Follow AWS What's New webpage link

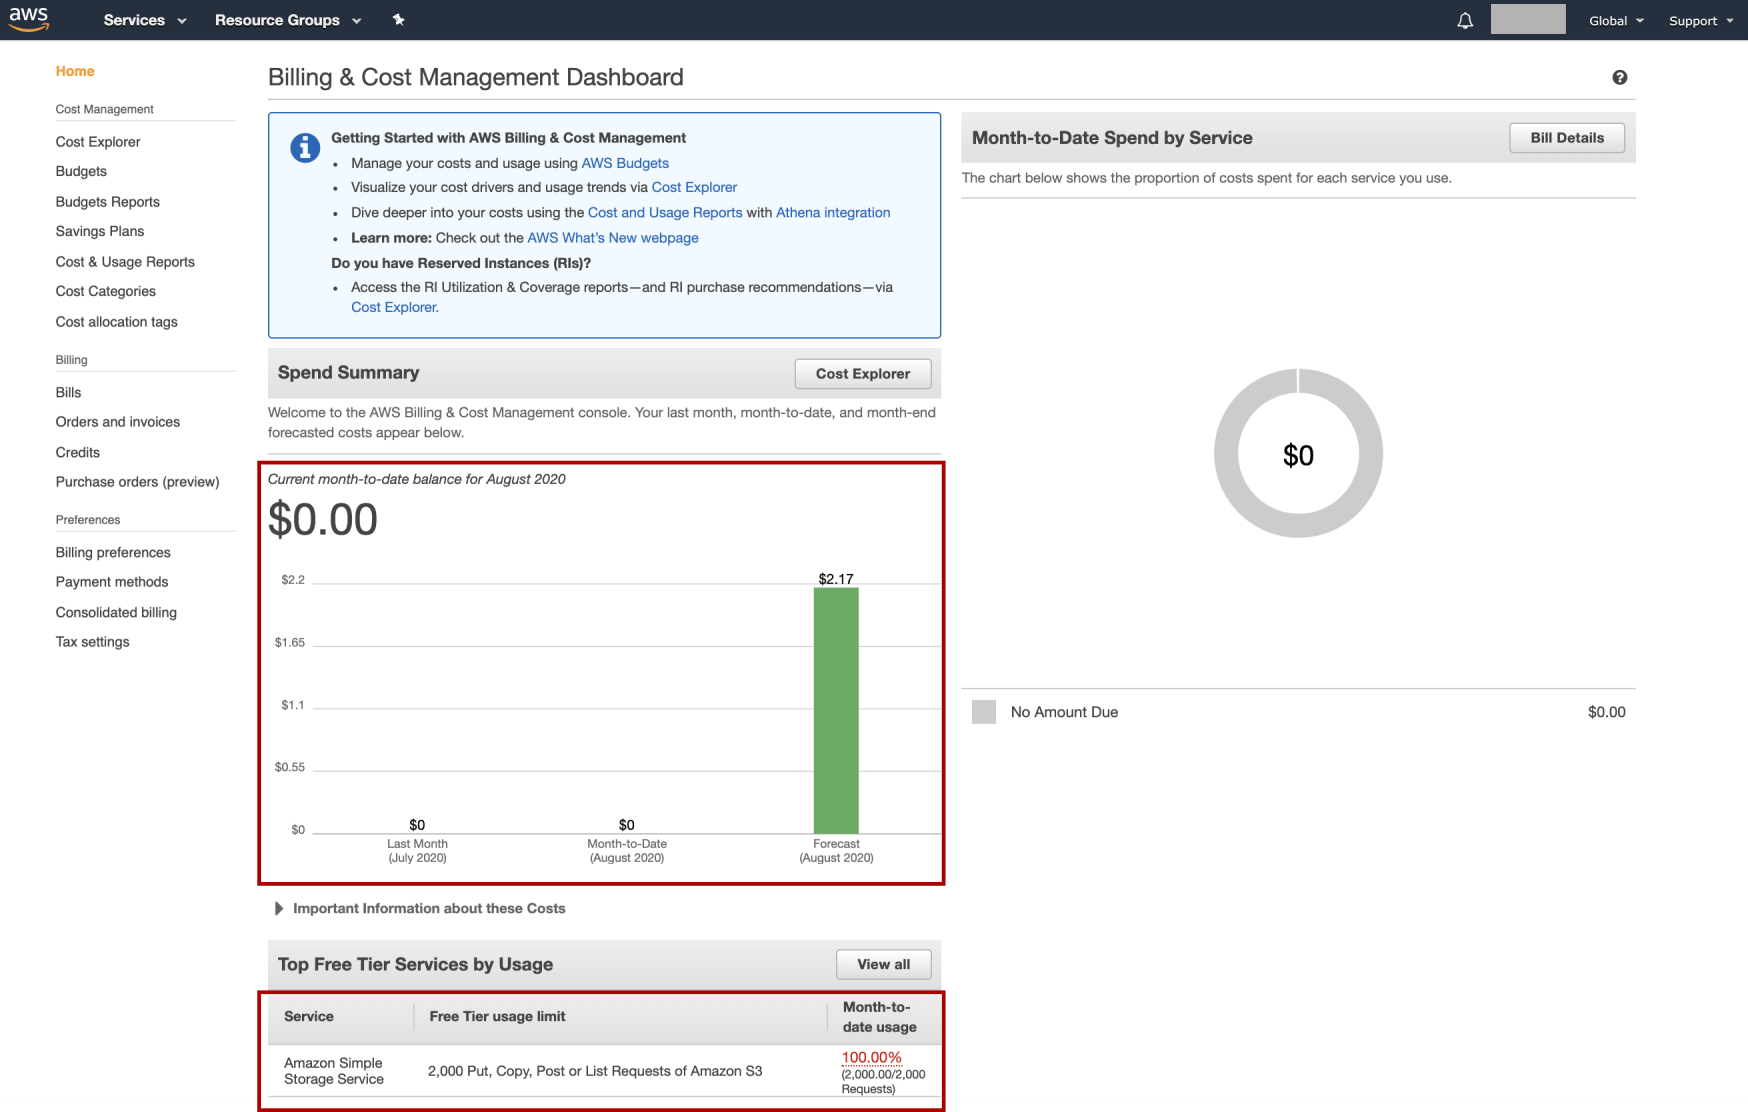click(x=613, y=238)
